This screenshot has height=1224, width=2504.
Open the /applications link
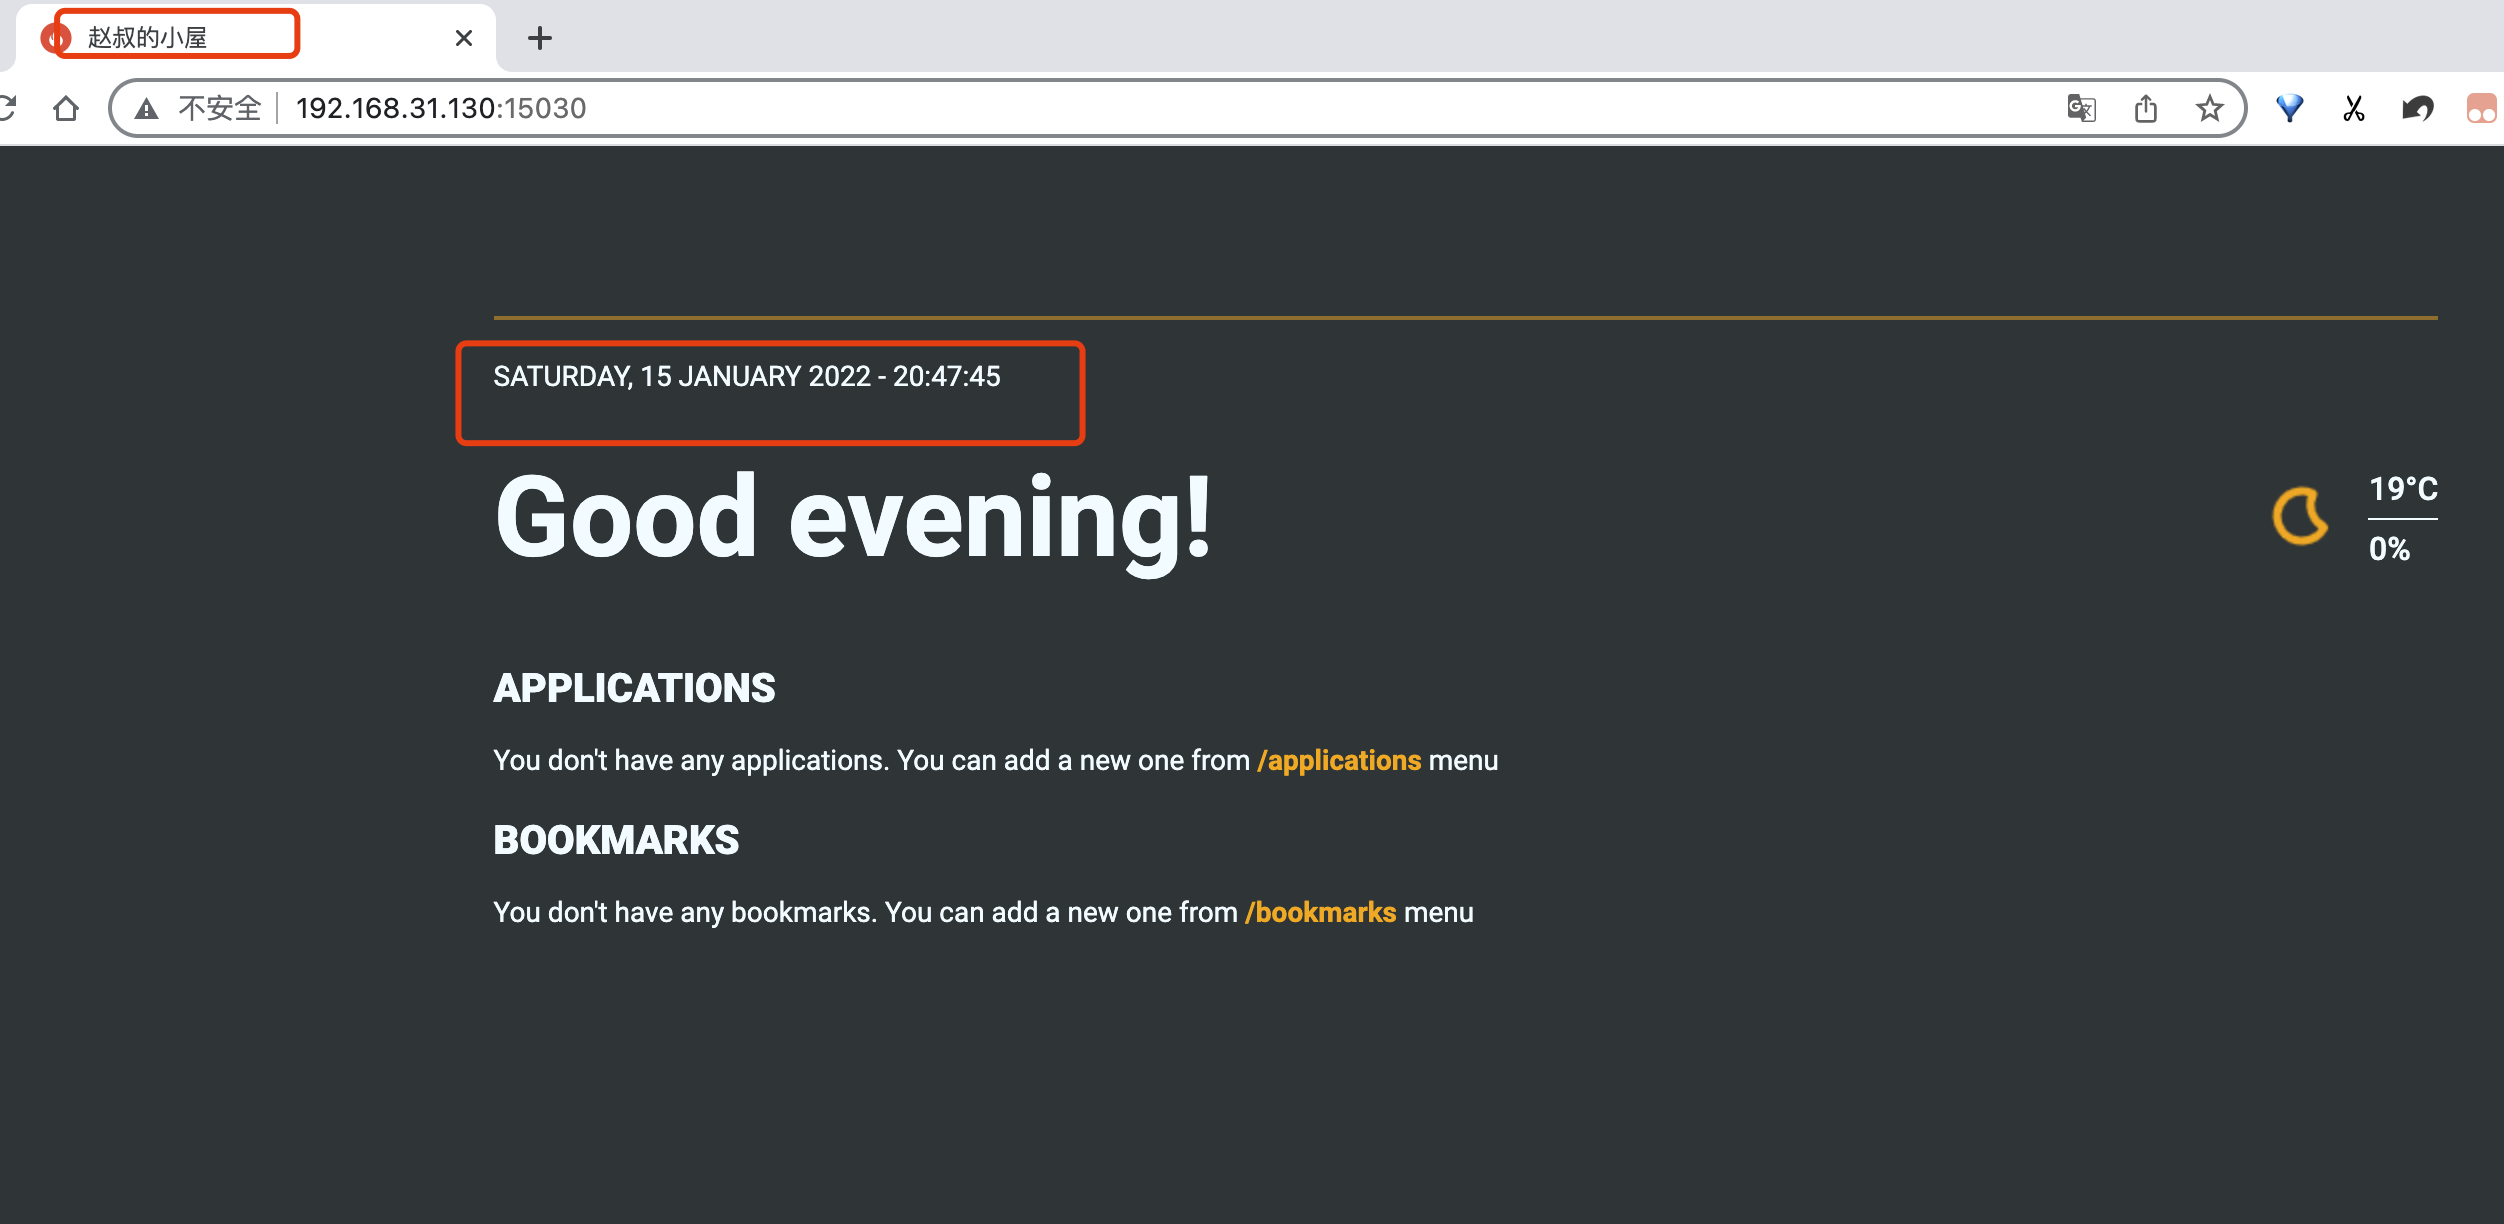pos(1339,761)
